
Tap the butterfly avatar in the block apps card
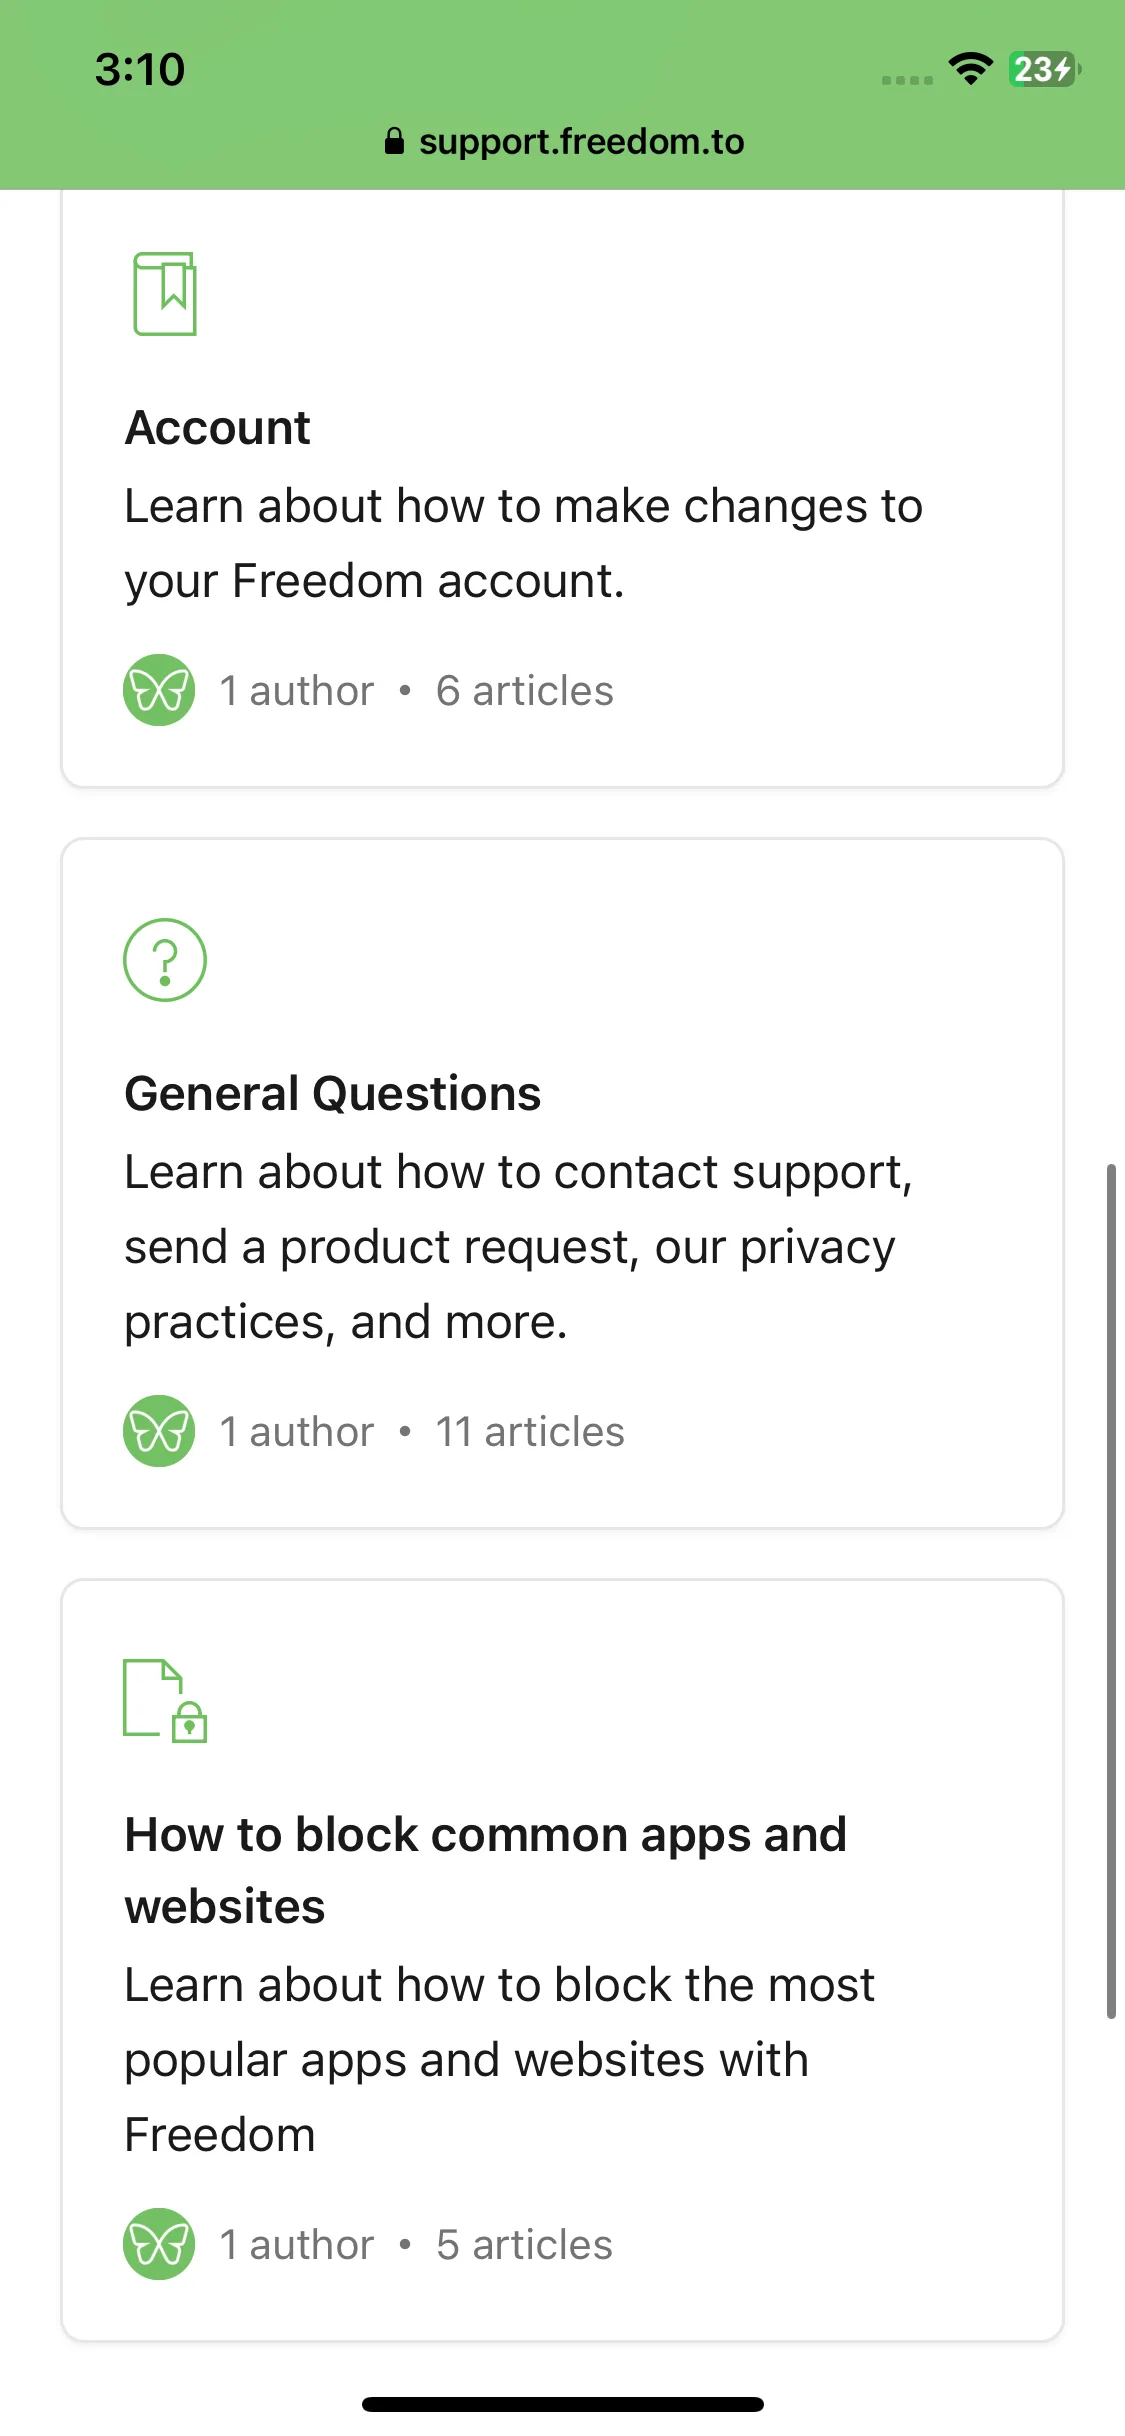[159, 2244]
